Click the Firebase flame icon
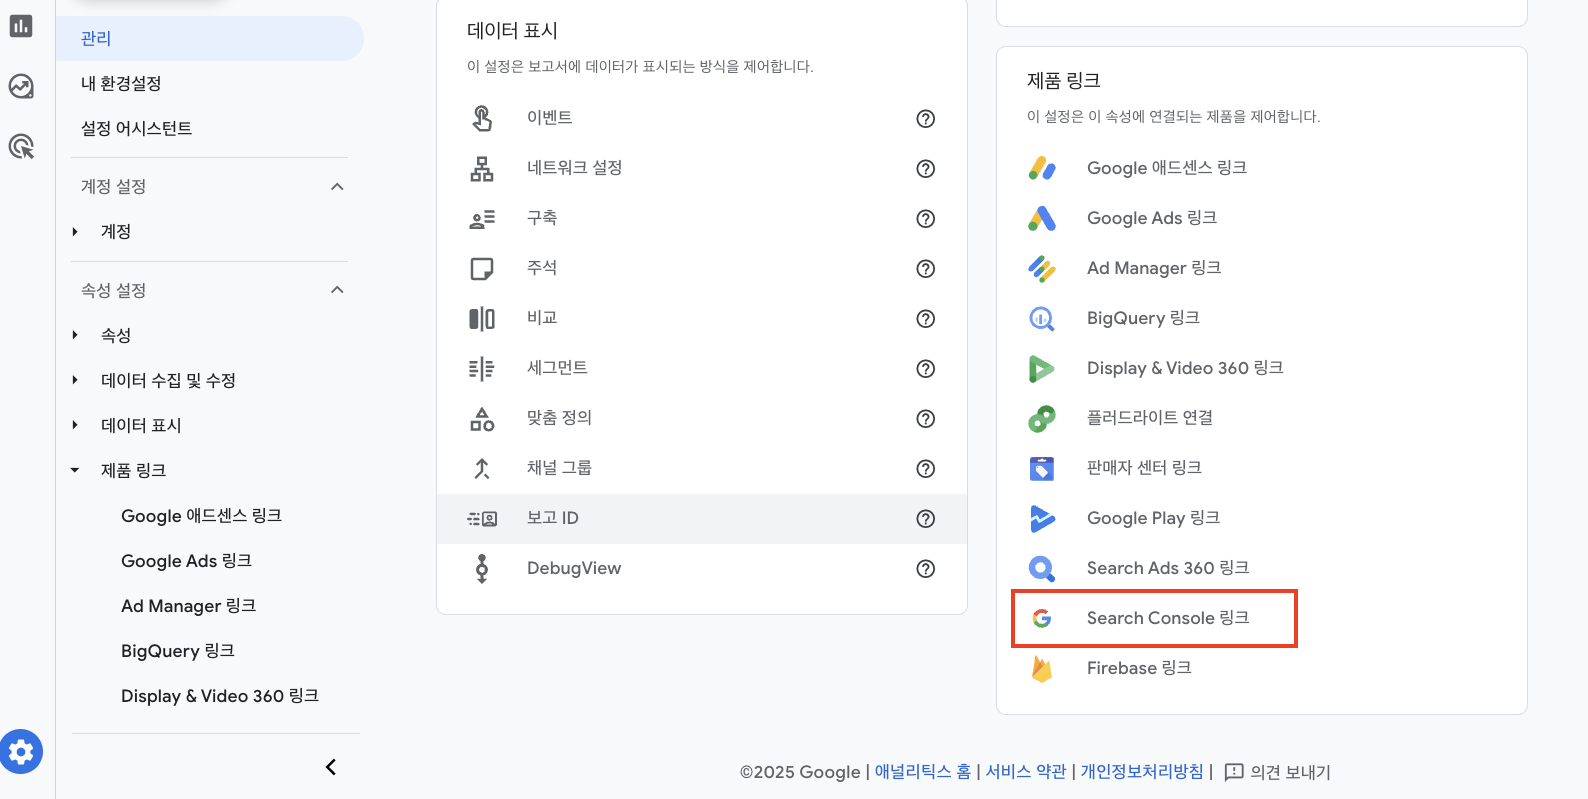 [1042, 668]
